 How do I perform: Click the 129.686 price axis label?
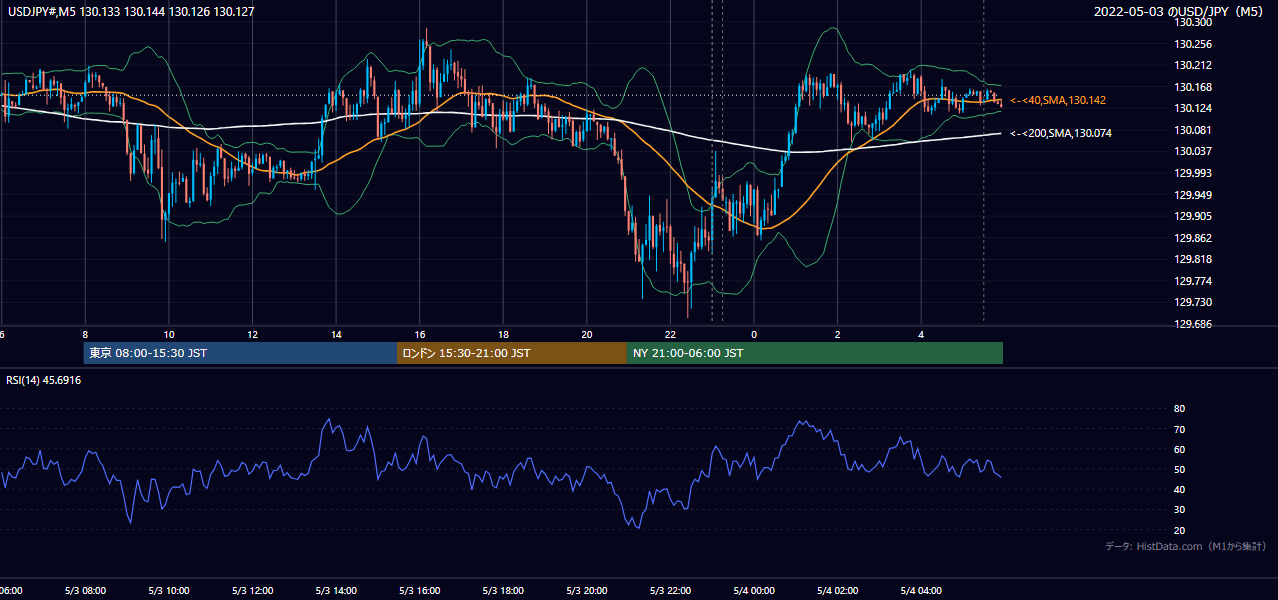(1193, 324)
